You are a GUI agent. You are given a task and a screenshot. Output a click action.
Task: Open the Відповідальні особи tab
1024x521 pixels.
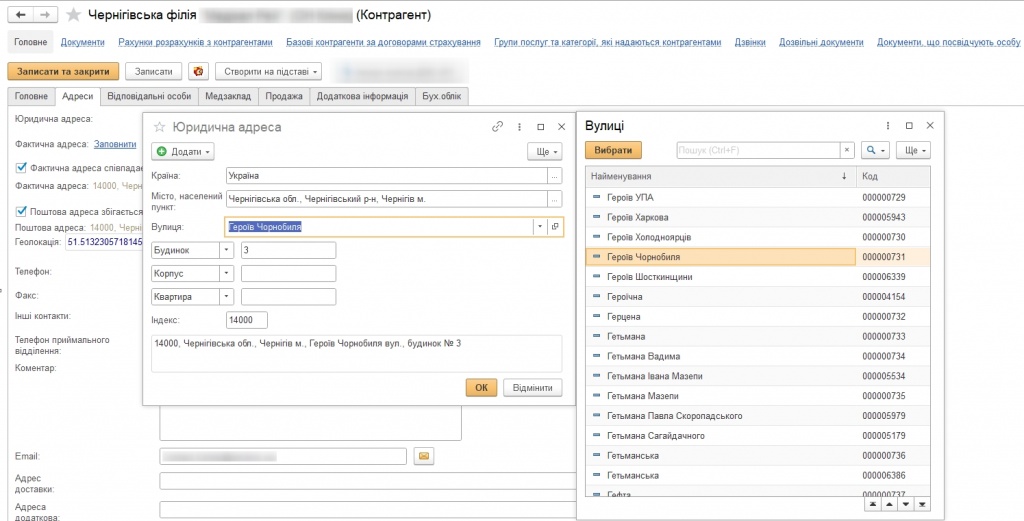149,96
